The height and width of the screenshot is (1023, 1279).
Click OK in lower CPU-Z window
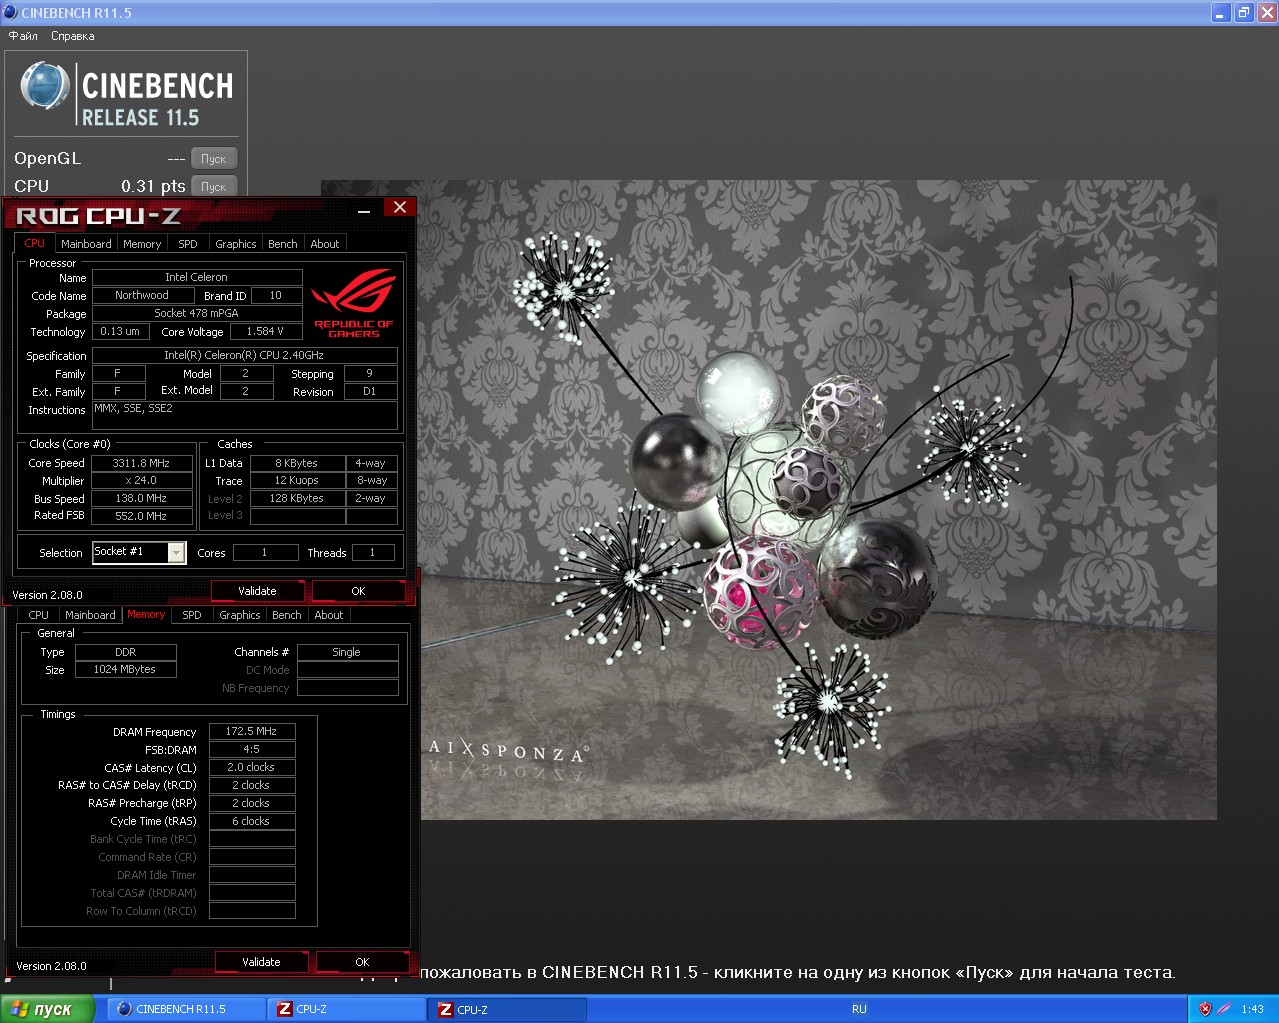point(363,962)
